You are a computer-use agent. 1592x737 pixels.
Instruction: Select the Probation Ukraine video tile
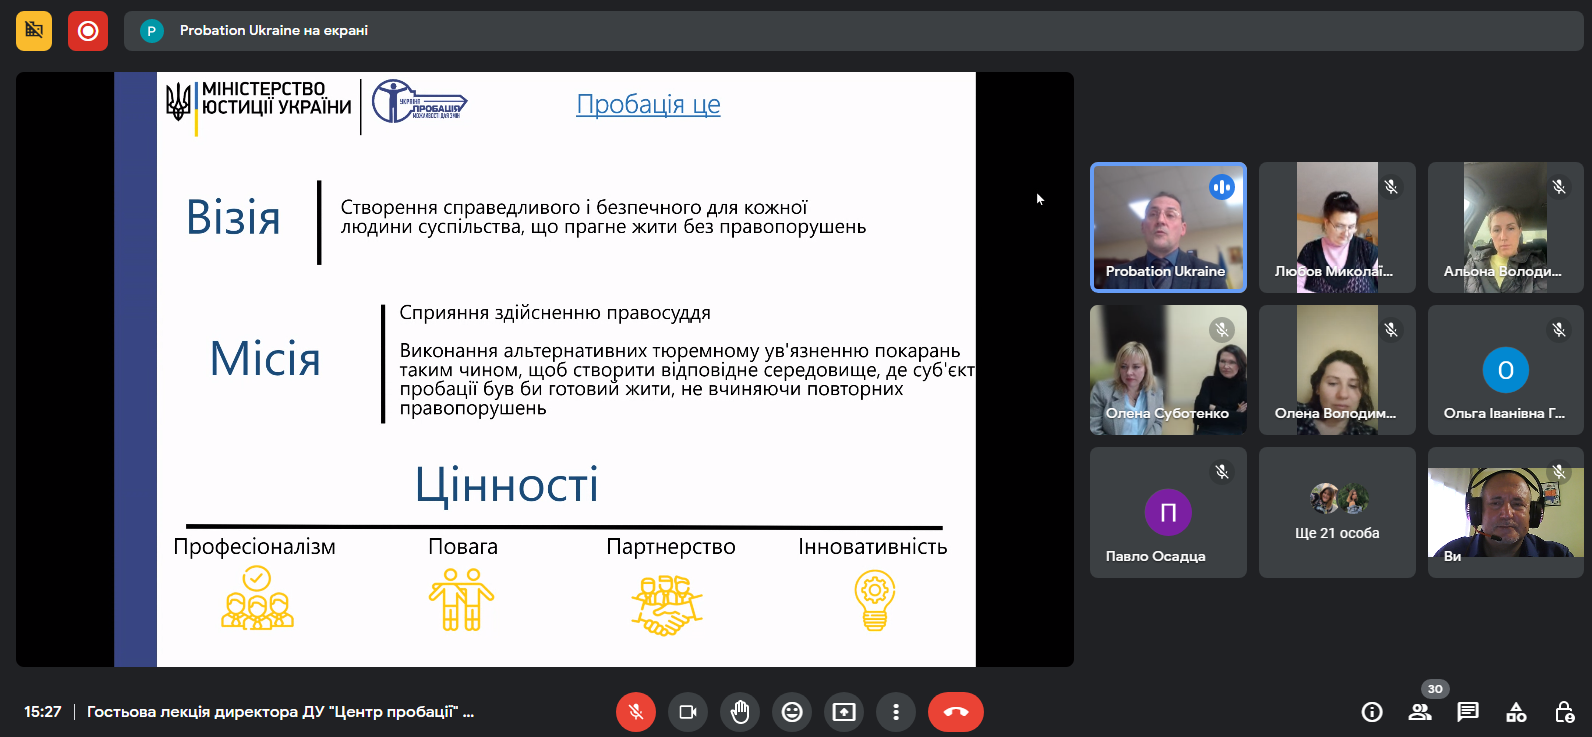(x=1168, y=227)
